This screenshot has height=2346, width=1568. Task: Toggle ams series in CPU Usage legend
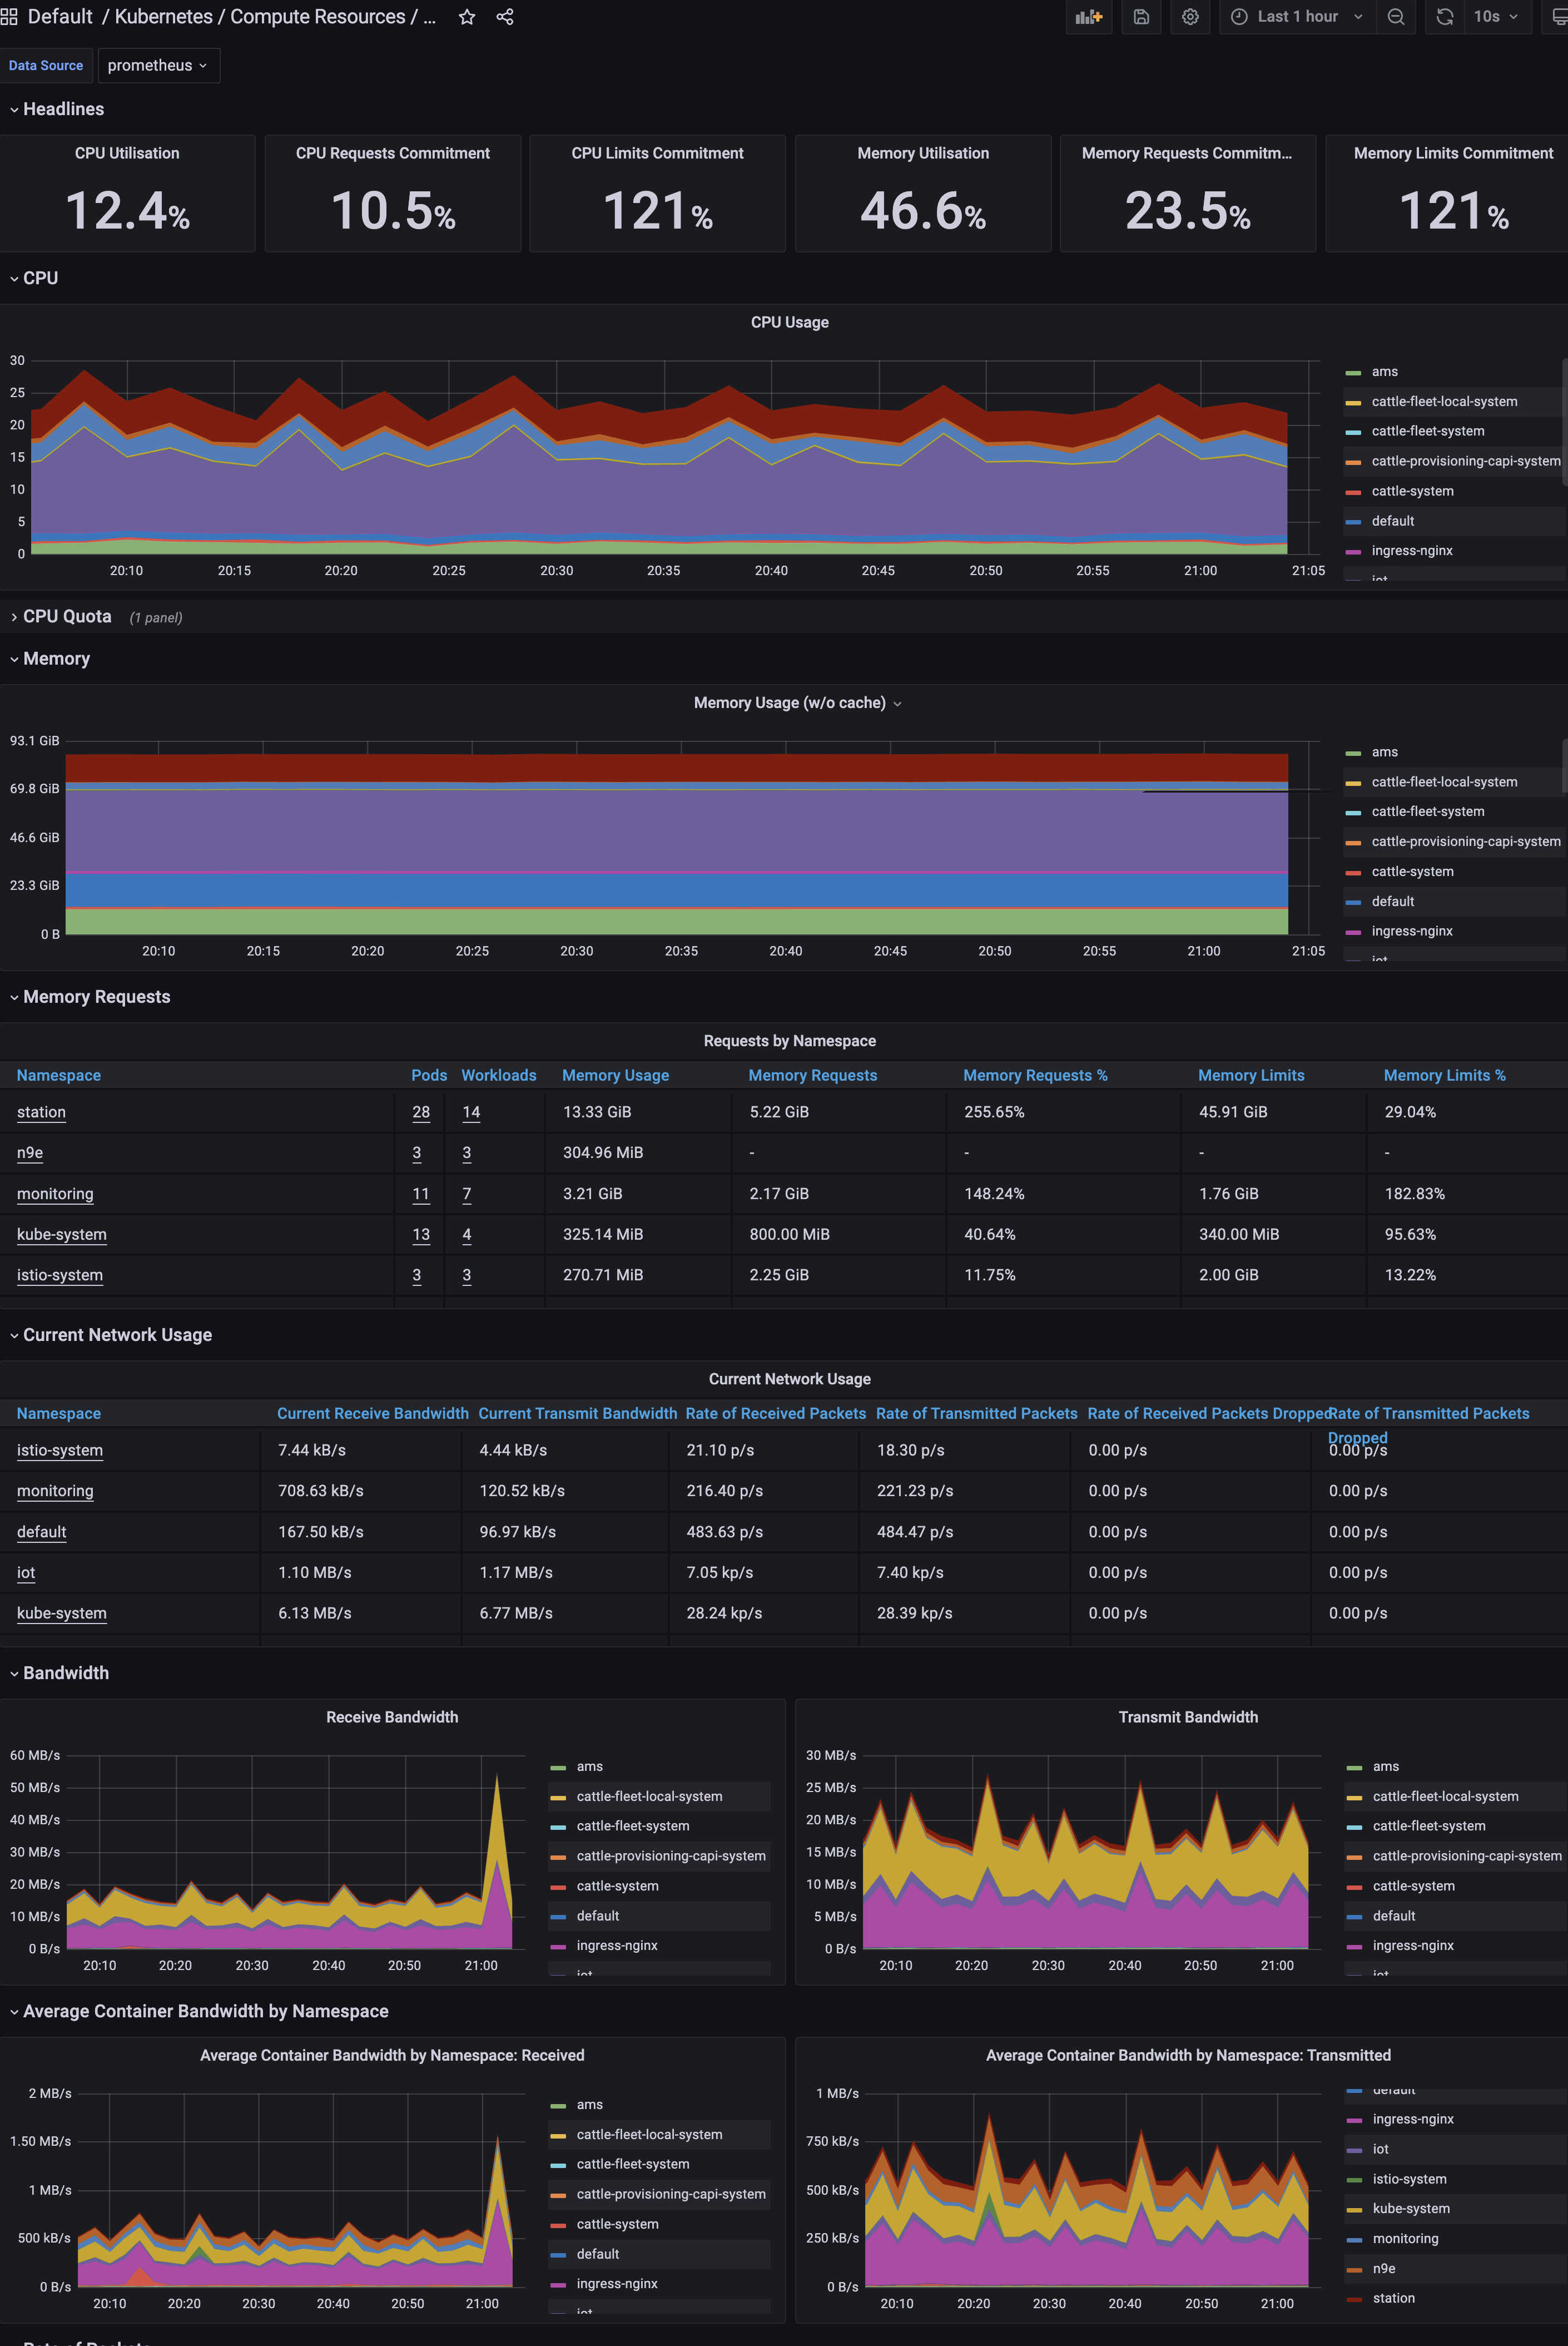1384,372
